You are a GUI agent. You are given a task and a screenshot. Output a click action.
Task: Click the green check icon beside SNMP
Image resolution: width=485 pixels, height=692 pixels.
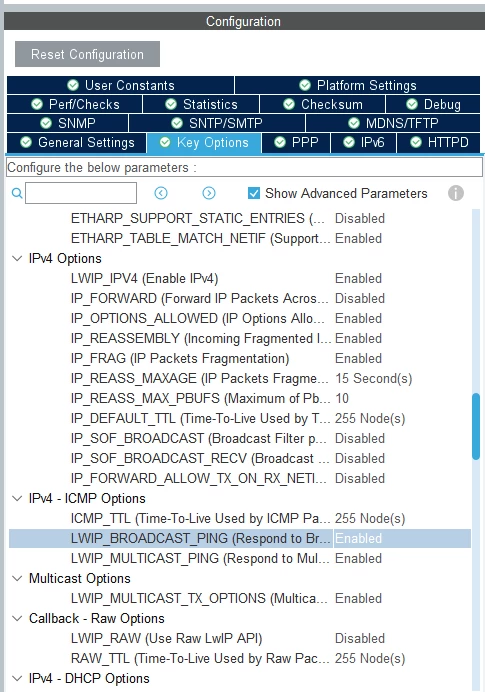coord(46,123)
